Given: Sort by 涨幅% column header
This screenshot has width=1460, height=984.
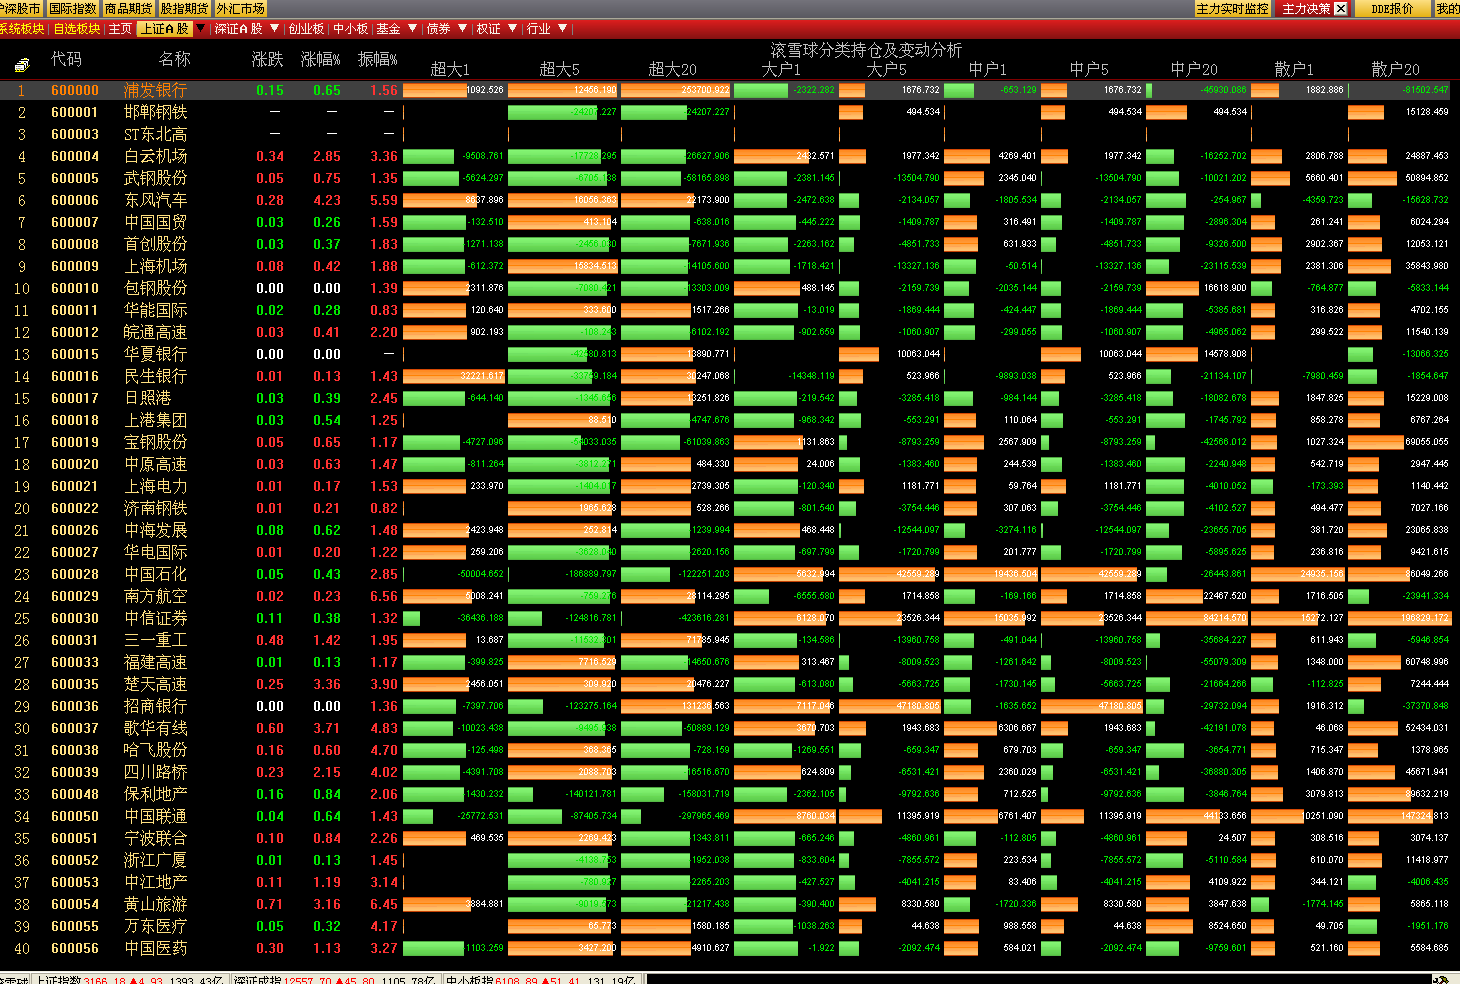Looking at the screenshot, I should [x=321, y=59].
